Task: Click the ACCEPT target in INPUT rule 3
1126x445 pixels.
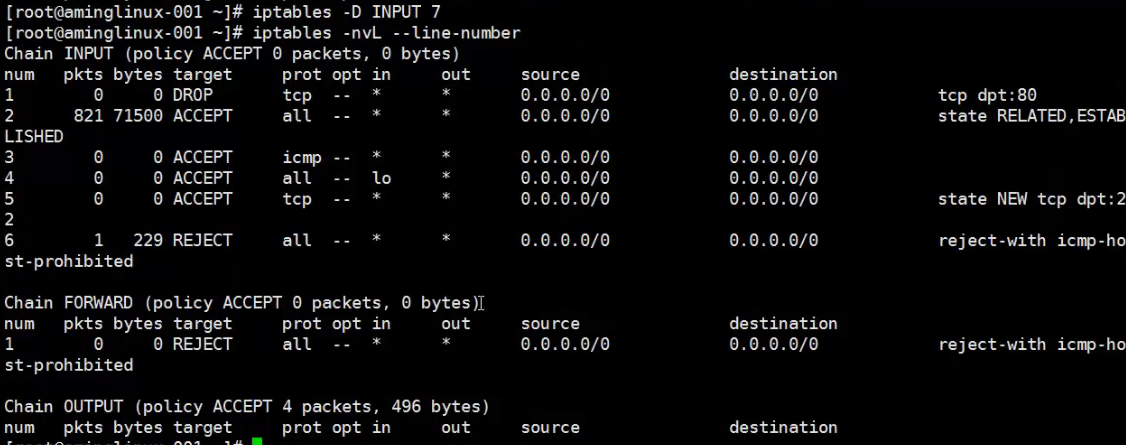Action: click(x=203, y=157)
